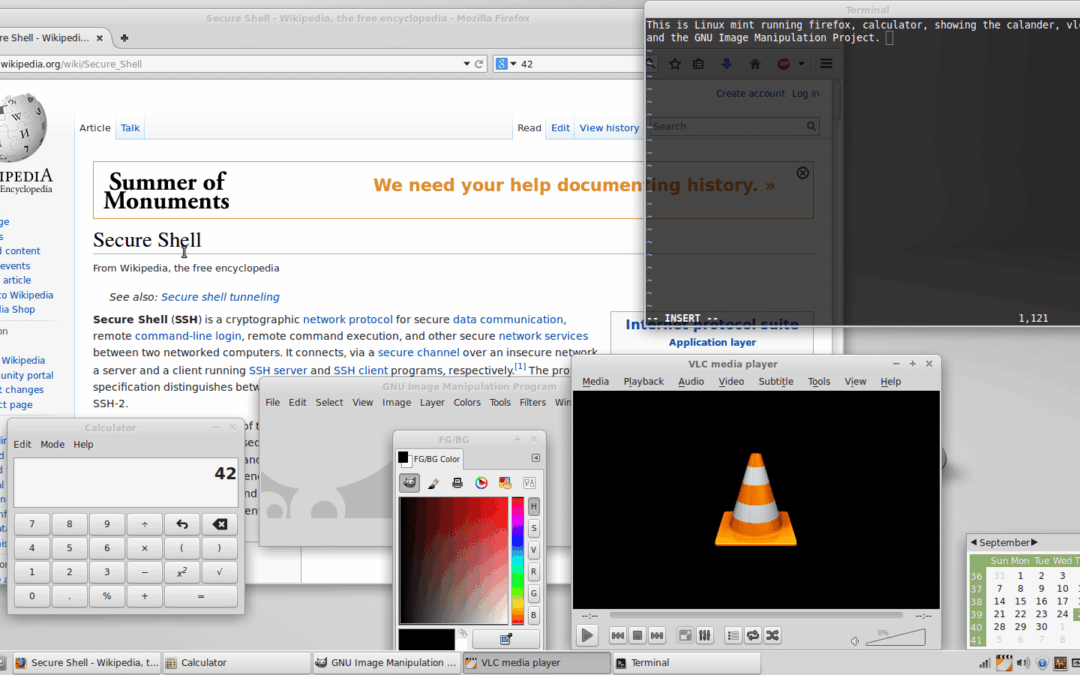Screen dimensions: 1080x675
Task: Select the Palette selector in FG/BG
Action: click(x=505, y=483)
